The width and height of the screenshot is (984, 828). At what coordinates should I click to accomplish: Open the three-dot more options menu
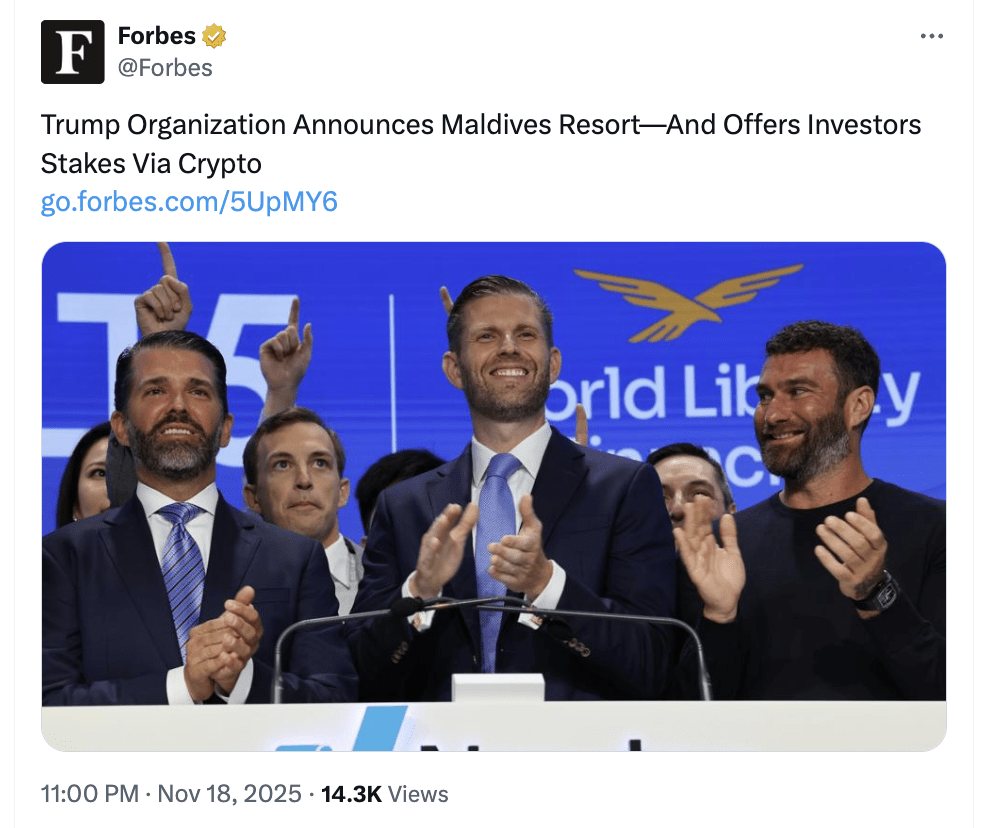coord(931,36)
